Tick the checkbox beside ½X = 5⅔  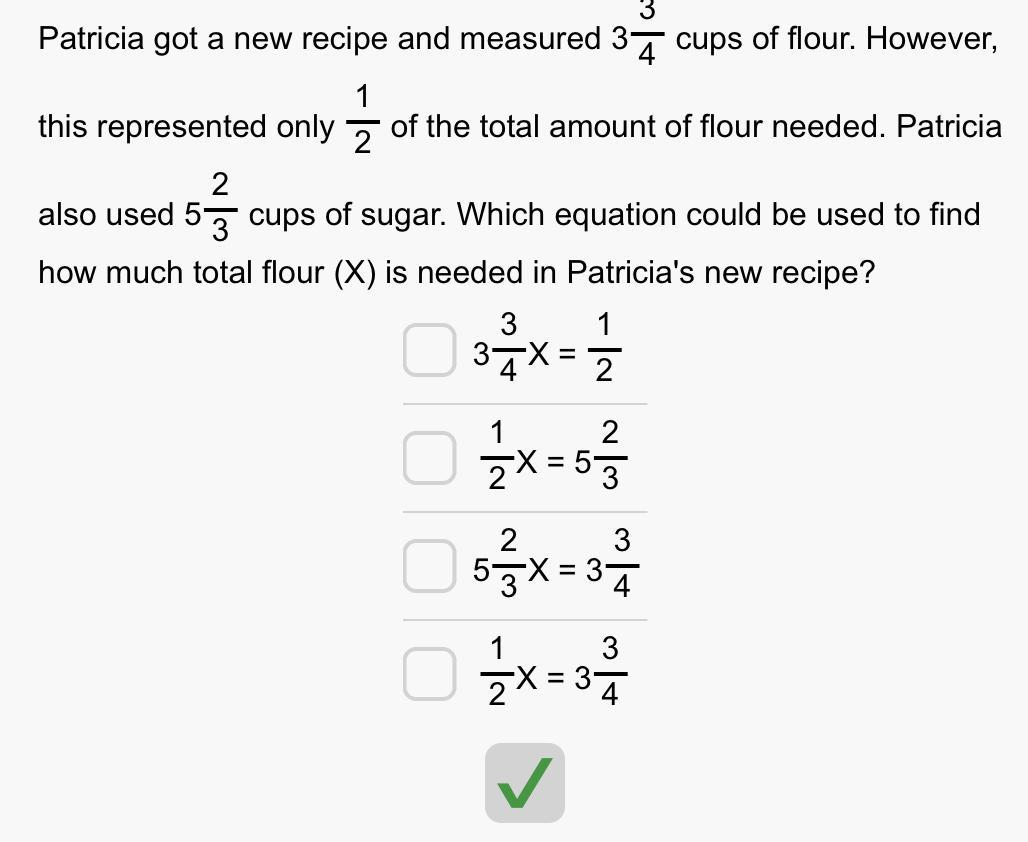[x=429, y=459]
